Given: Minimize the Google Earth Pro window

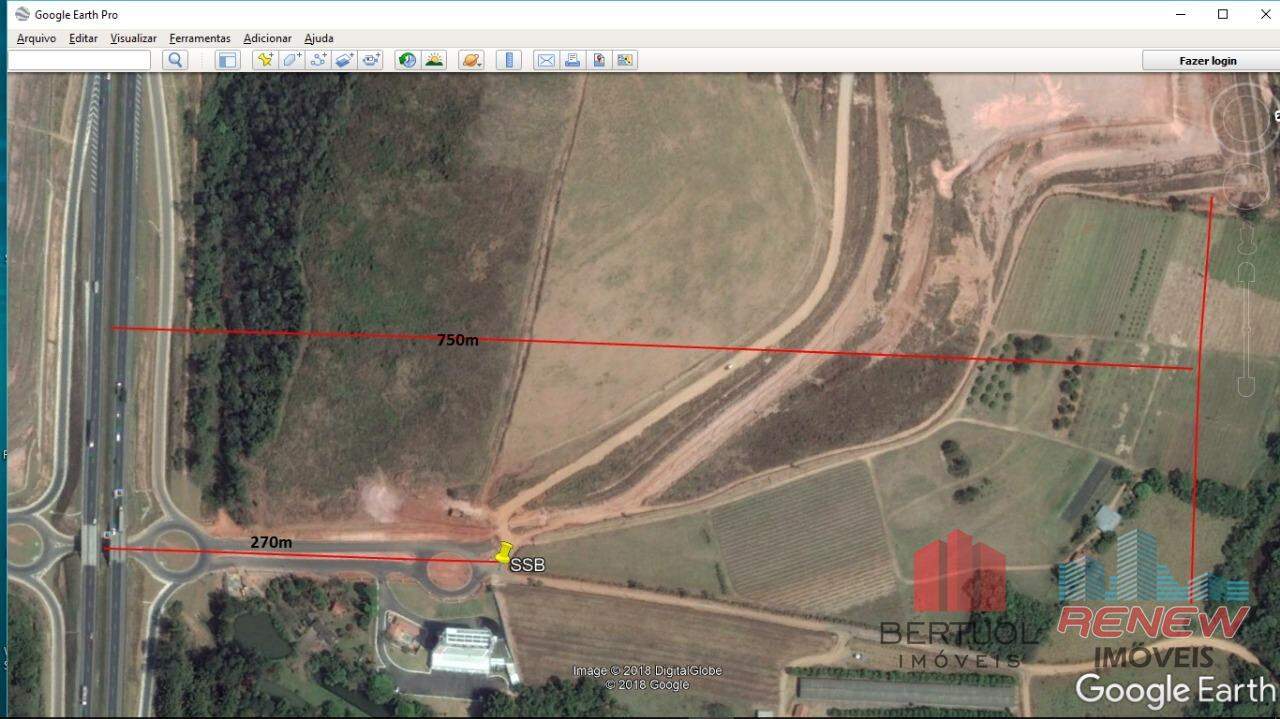Looking at the screenshot, I should [1182, 14].
